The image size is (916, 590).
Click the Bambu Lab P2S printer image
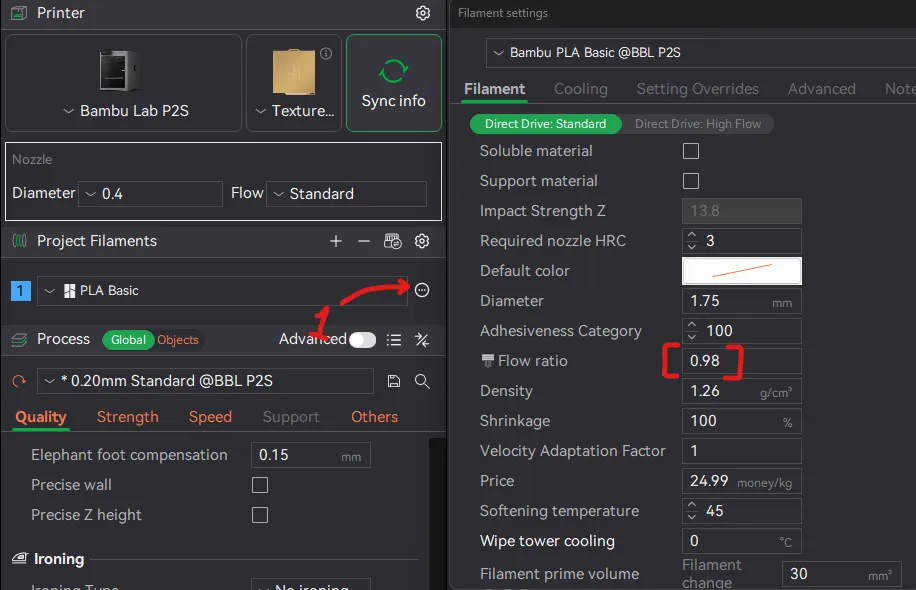(119, 71)
